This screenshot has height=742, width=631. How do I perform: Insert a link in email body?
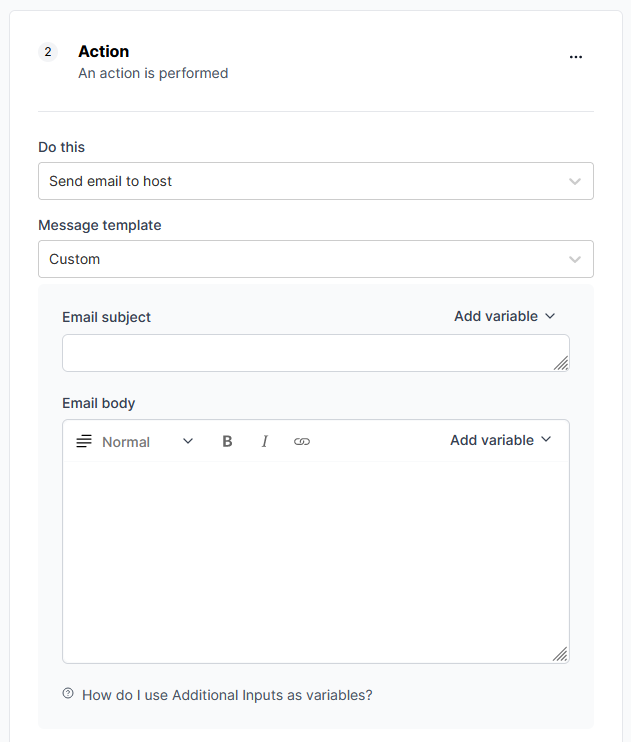click(x=302, y=442)
